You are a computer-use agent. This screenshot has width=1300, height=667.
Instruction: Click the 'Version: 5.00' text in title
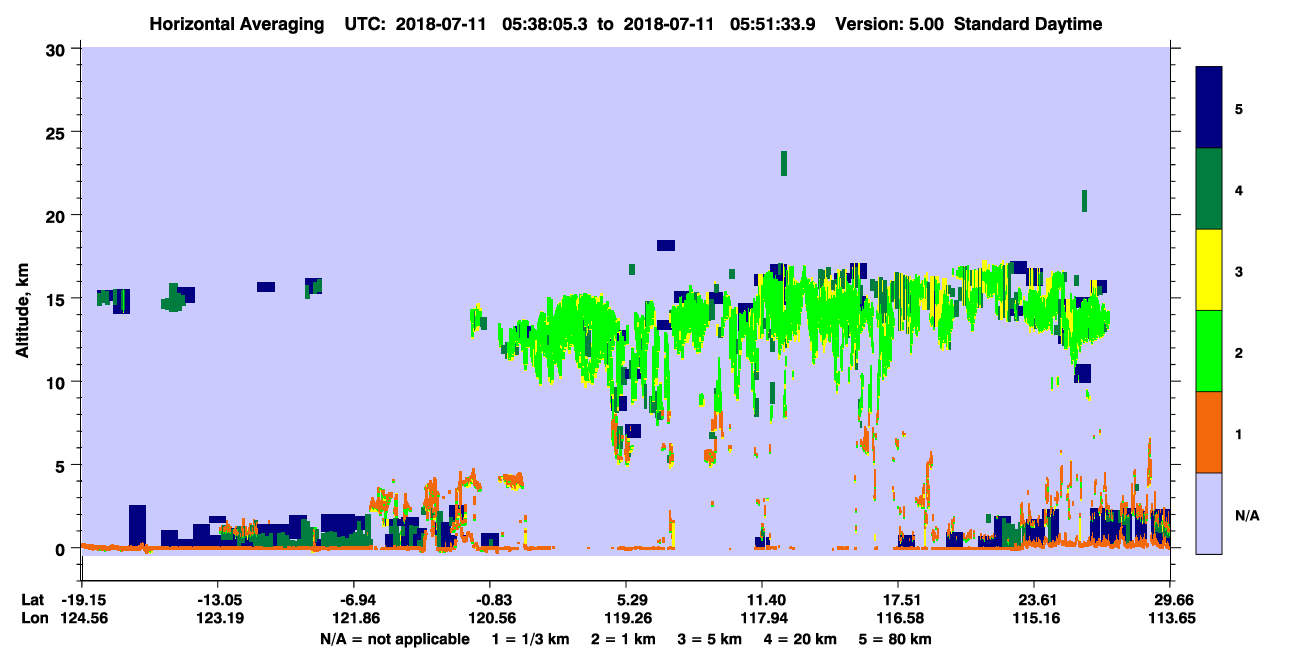[x=892, y=24]
